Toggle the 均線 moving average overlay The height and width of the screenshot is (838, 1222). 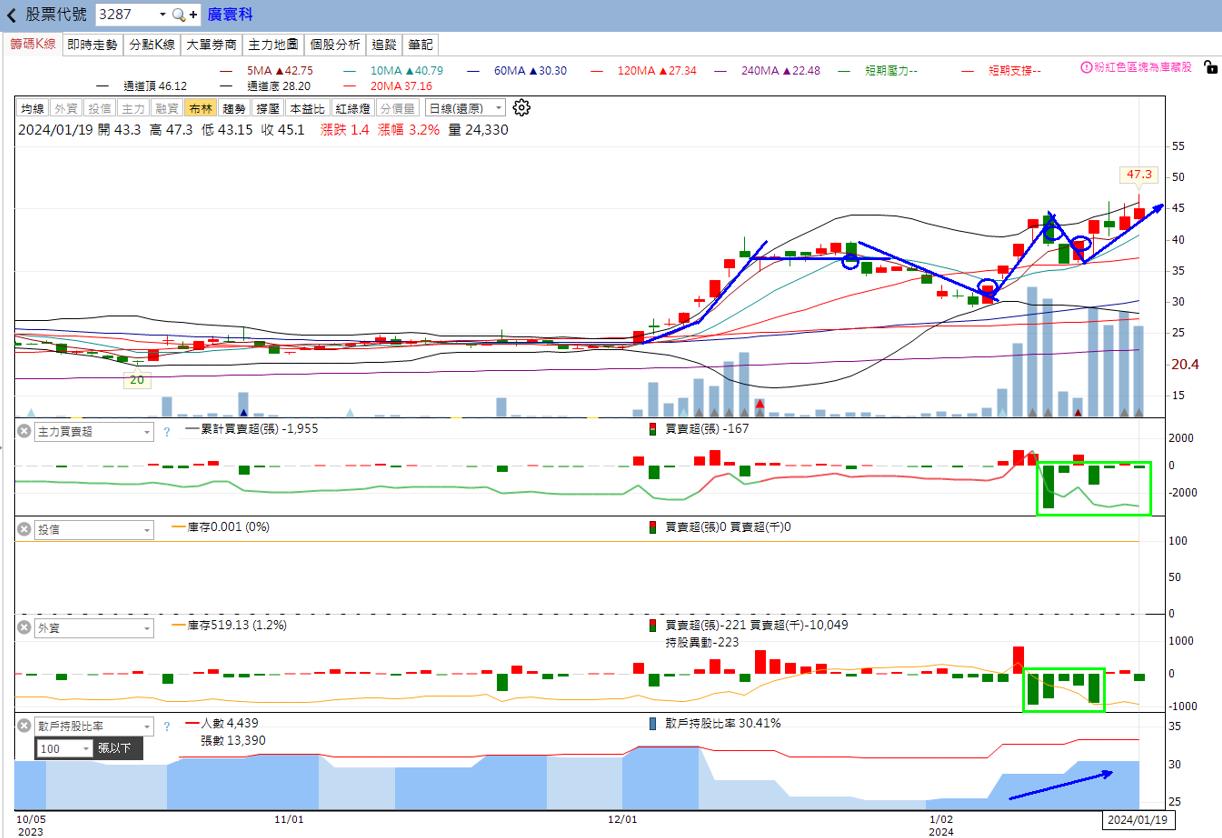[x=32, y=108]
